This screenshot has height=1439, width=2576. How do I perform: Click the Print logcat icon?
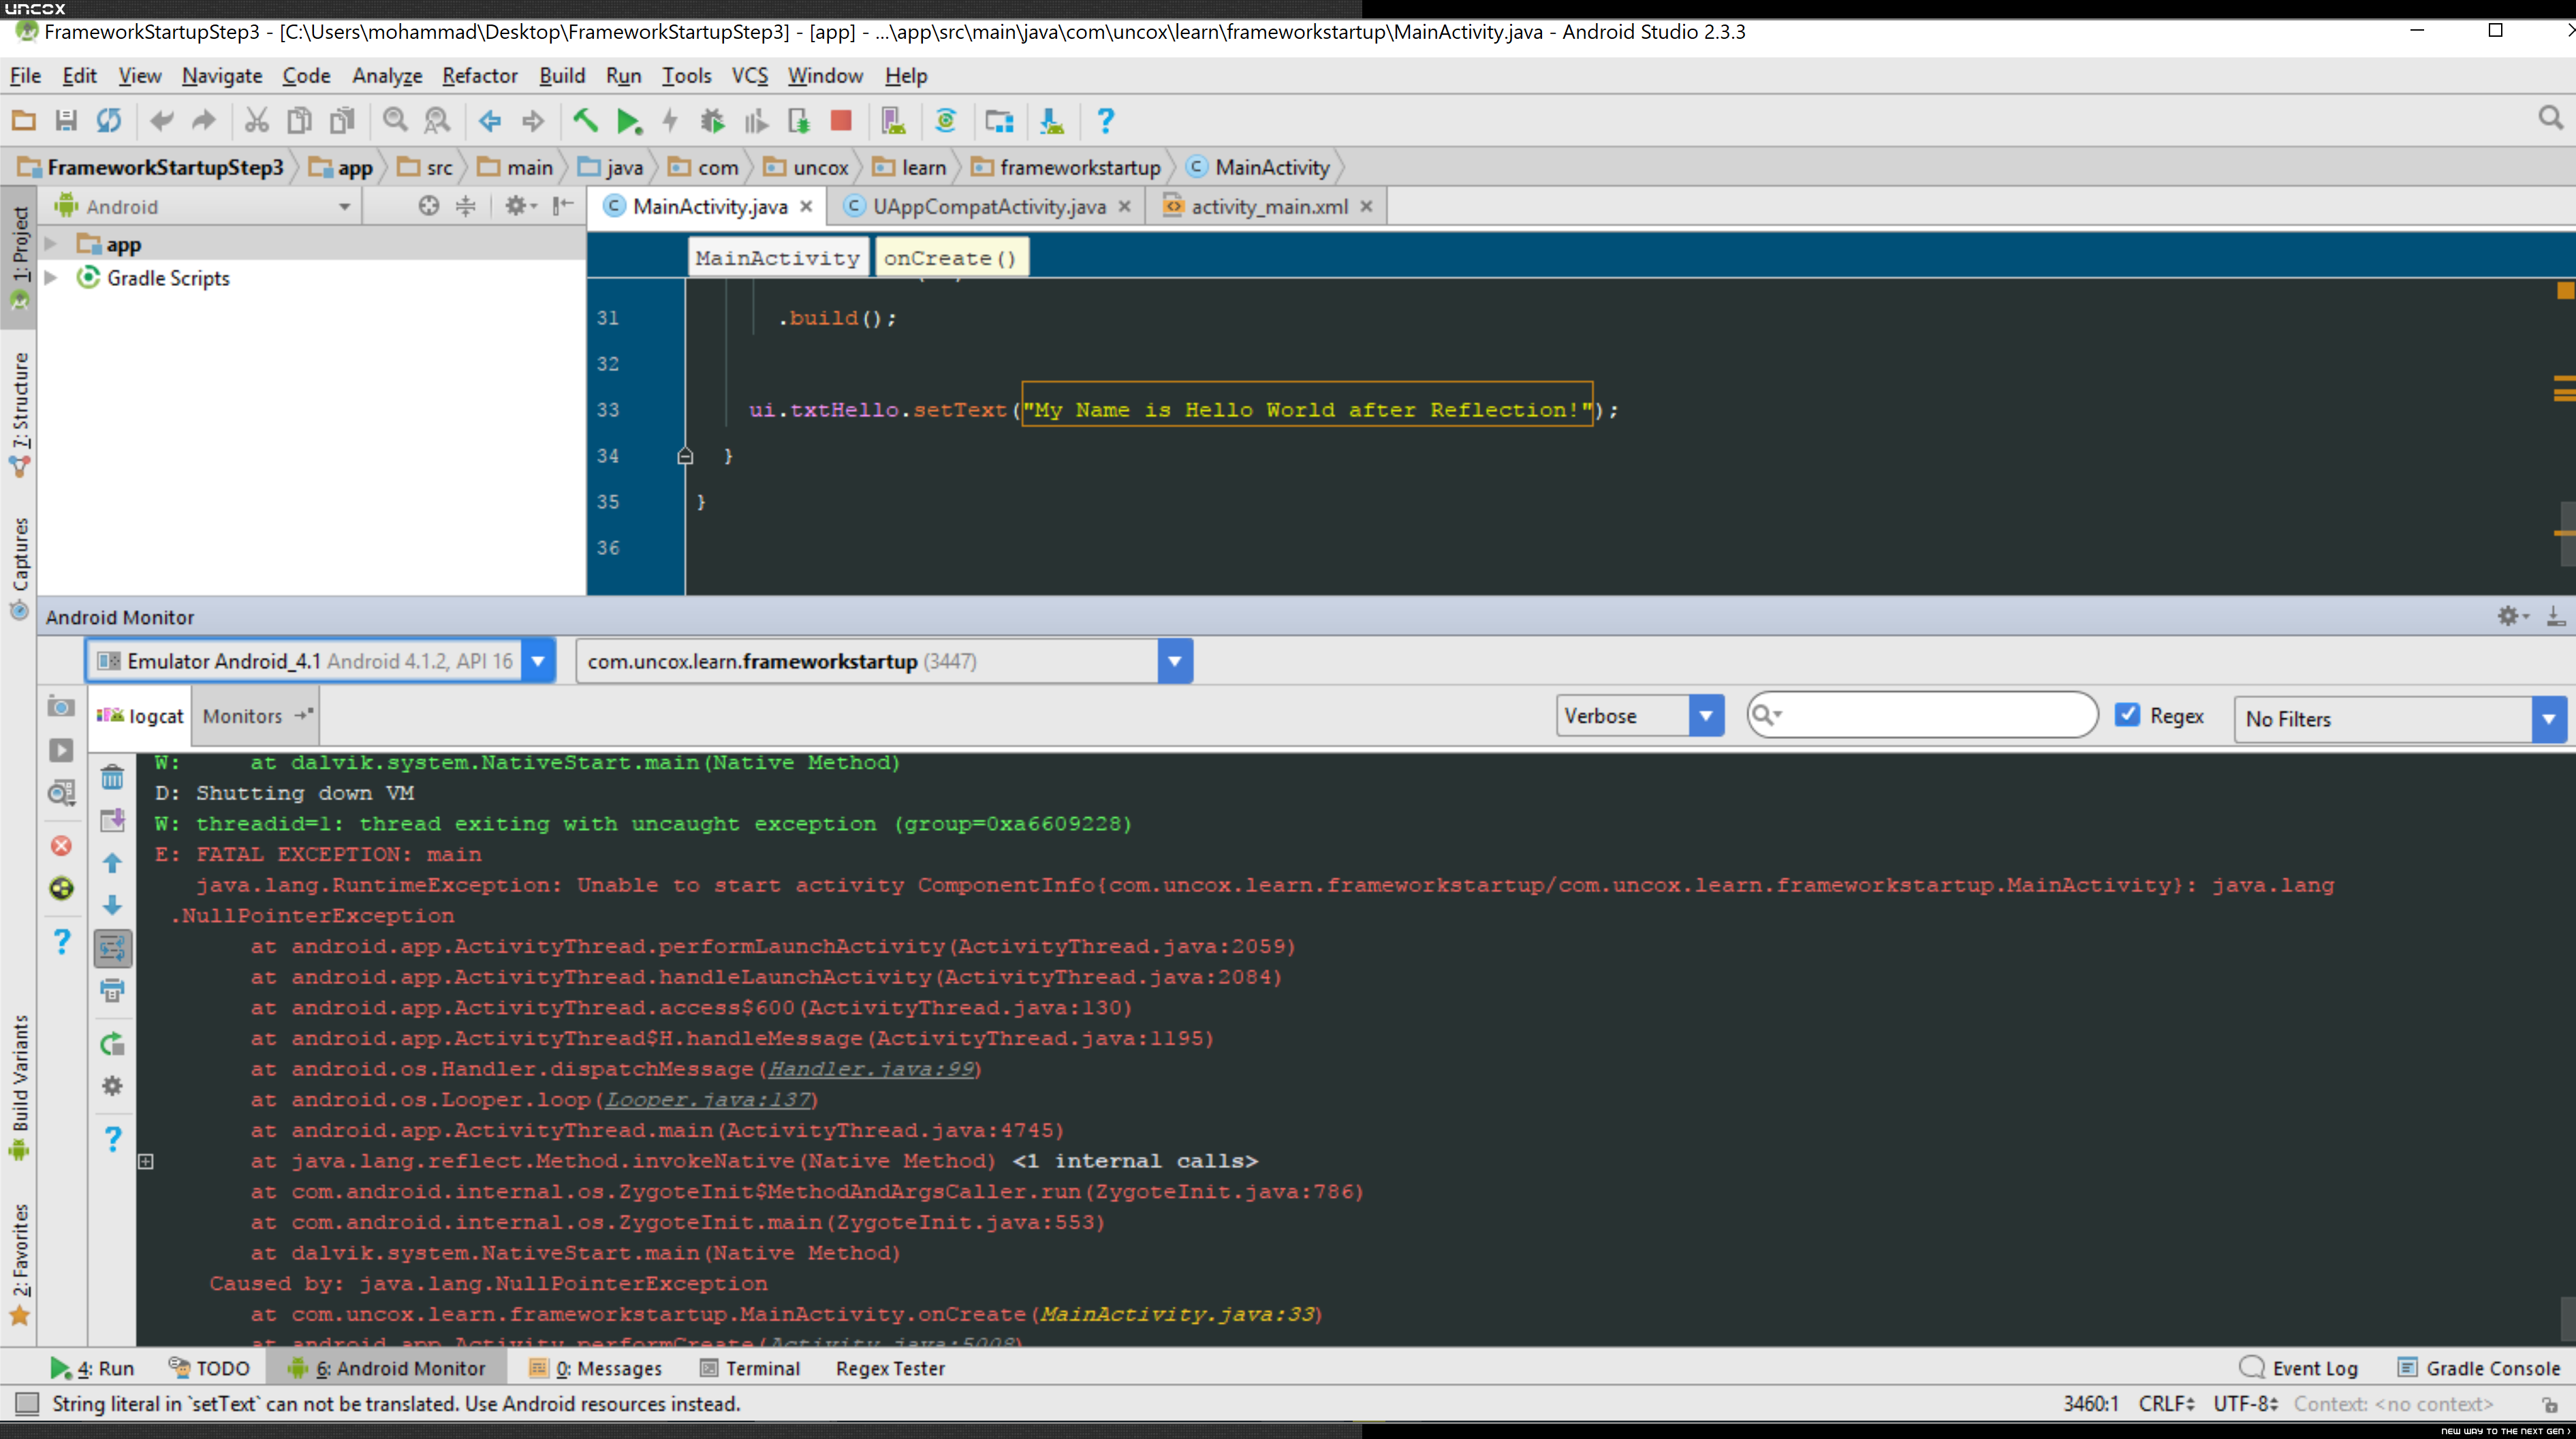point(113,991)
